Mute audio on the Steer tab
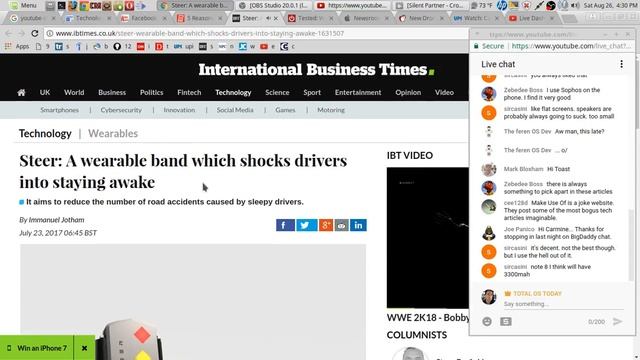 pyautogui.click(x=268, y=18)
